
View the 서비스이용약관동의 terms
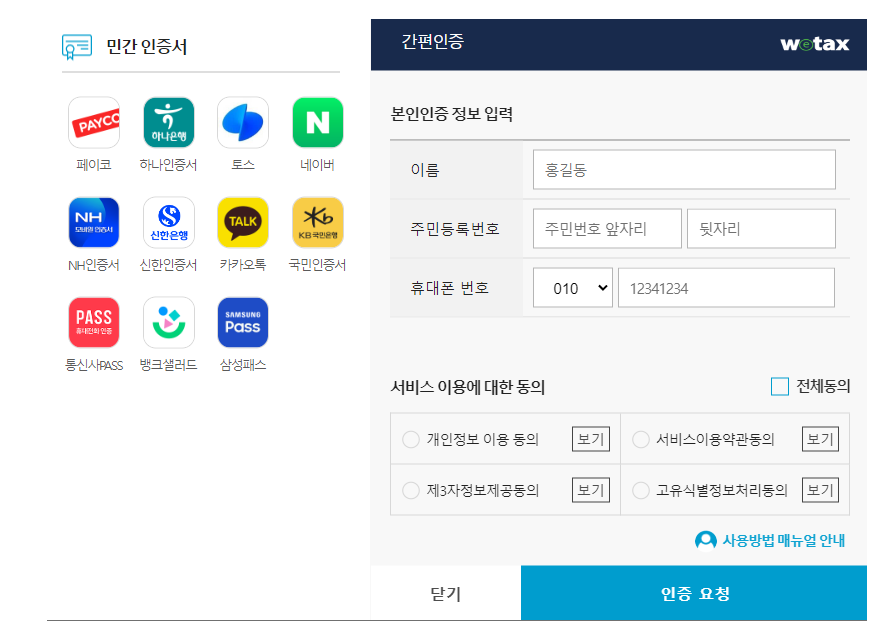point(820,439)
